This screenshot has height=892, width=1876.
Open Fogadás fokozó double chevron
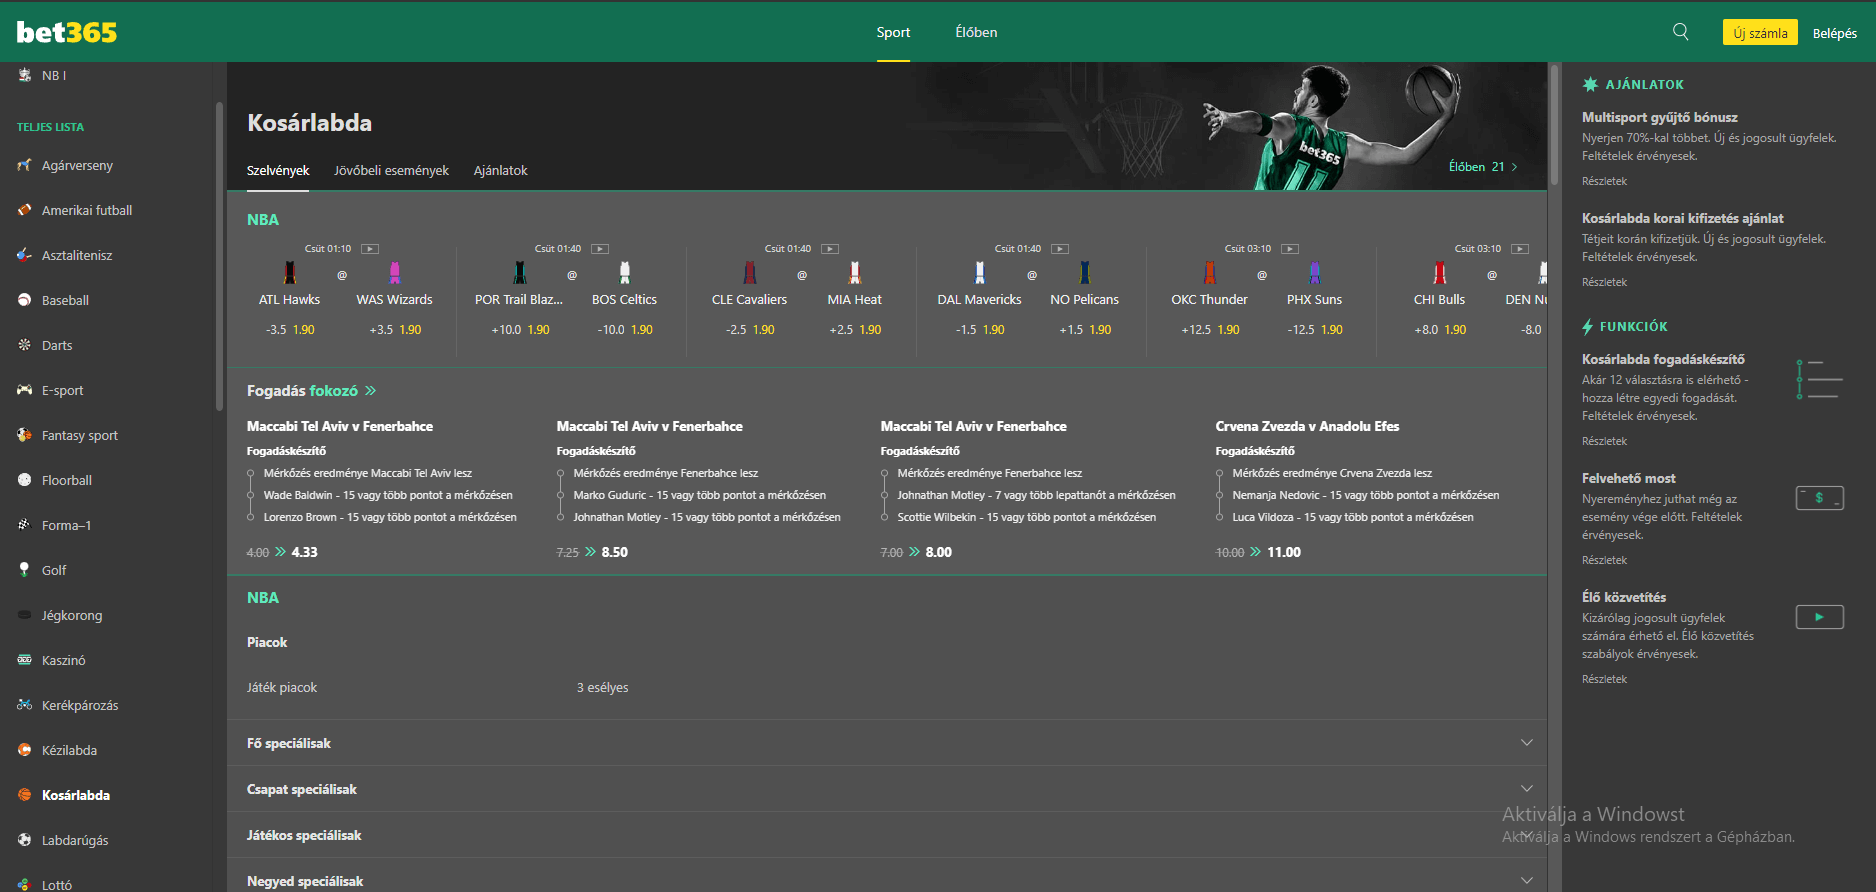[x=371, y=391]
